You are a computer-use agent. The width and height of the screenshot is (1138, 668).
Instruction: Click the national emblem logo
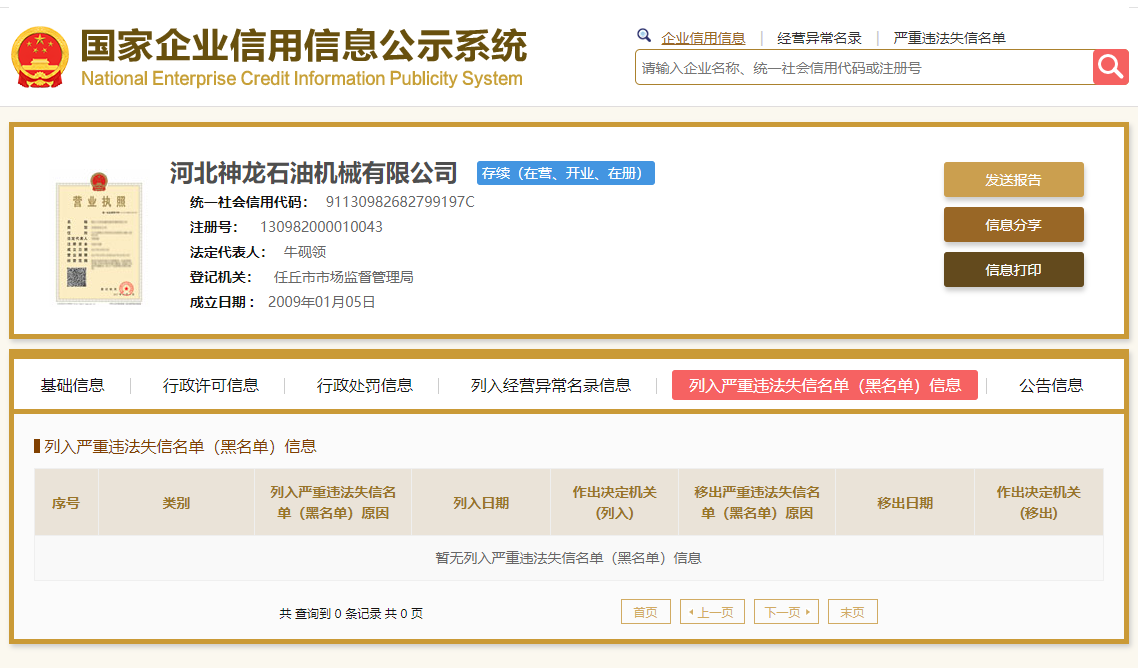[40, 57]
